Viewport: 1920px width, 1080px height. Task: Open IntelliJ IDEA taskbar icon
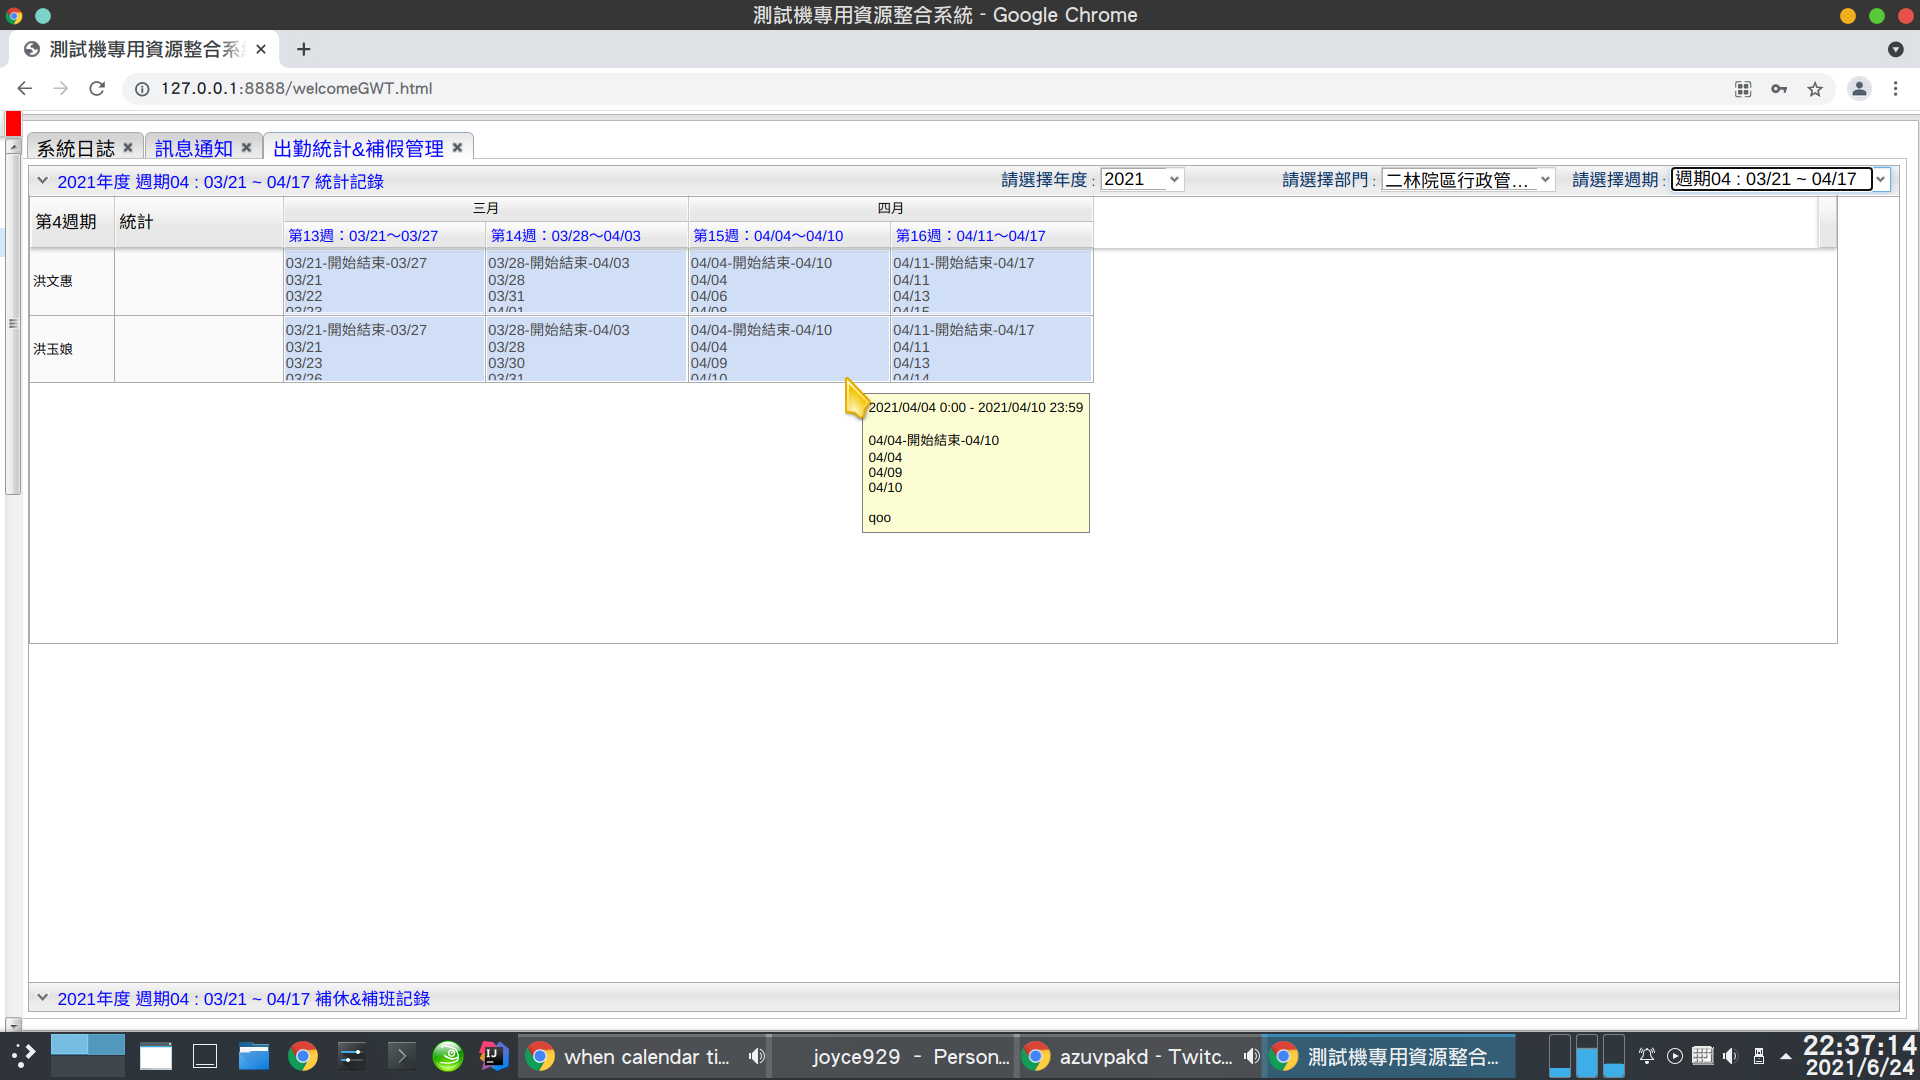pos(494,1056)
